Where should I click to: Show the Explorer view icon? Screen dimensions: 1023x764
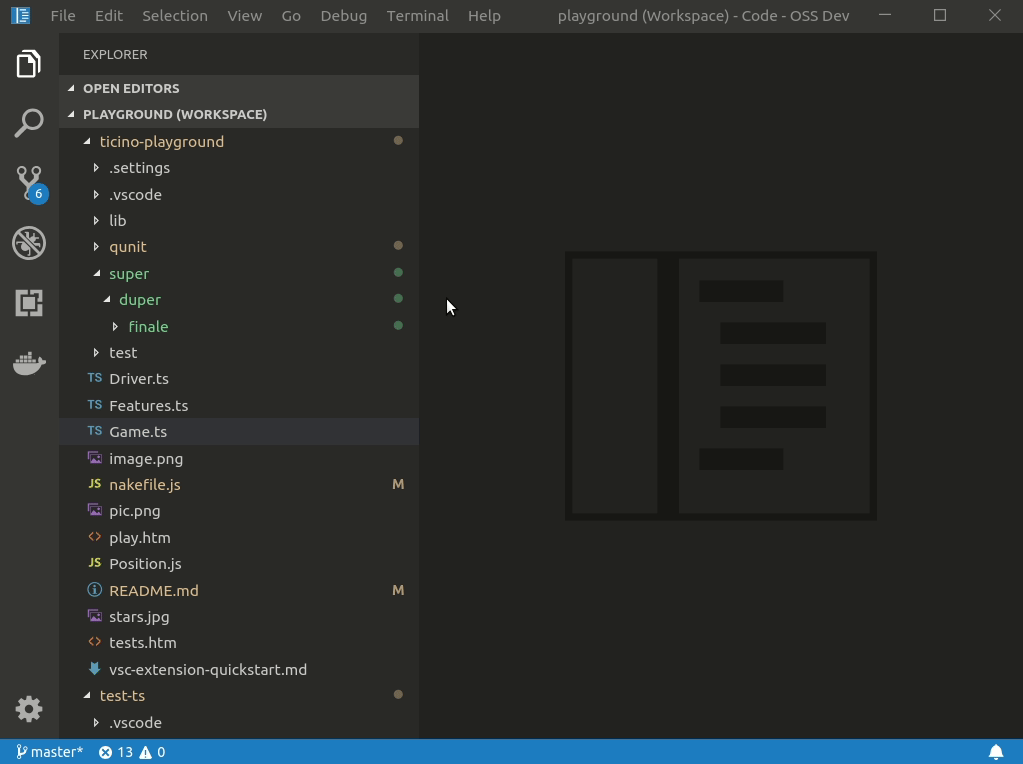[x=29, y=62]
